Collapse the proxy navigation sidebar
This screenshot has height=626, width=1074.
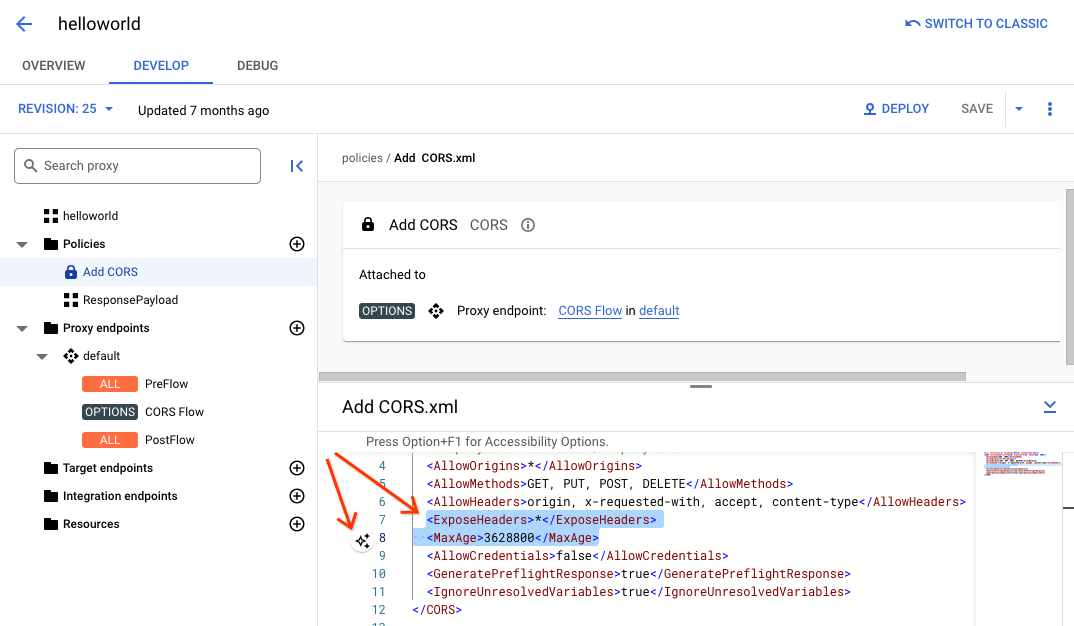point(296,166)
